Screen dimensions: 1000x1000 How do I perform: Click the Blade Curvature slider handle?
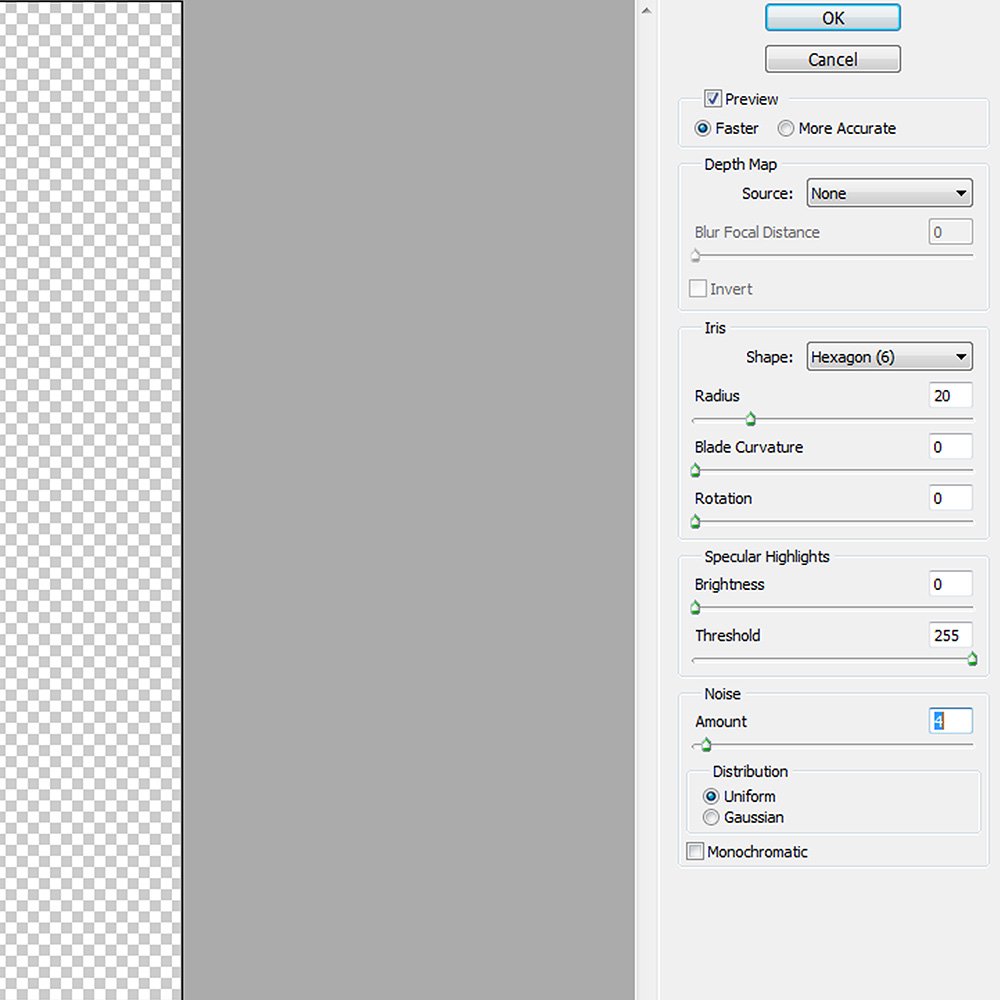click(696, 471)
